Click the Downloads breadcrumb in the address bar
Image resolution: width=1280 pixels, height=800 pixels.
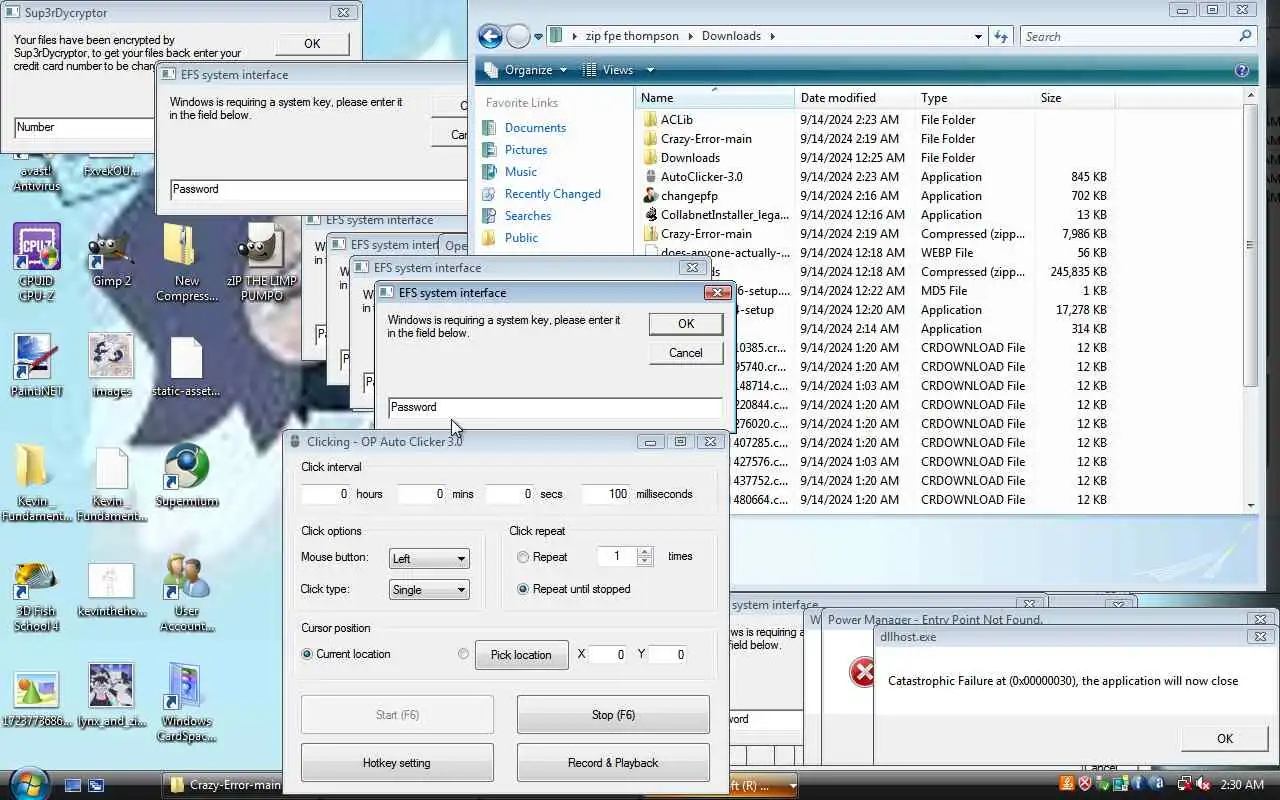point(731,36)
